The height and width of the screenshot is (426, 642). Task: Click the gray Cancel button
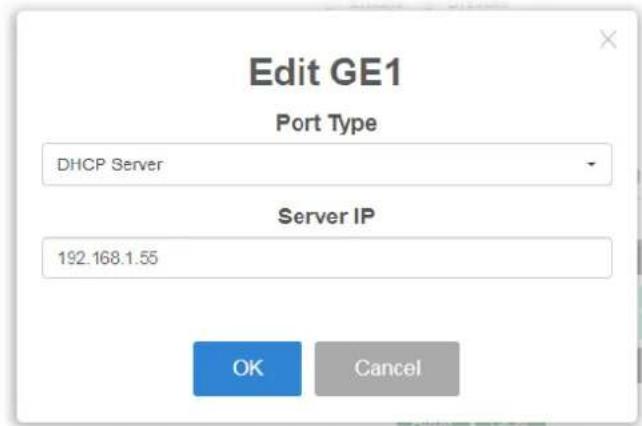pos(387,369)
